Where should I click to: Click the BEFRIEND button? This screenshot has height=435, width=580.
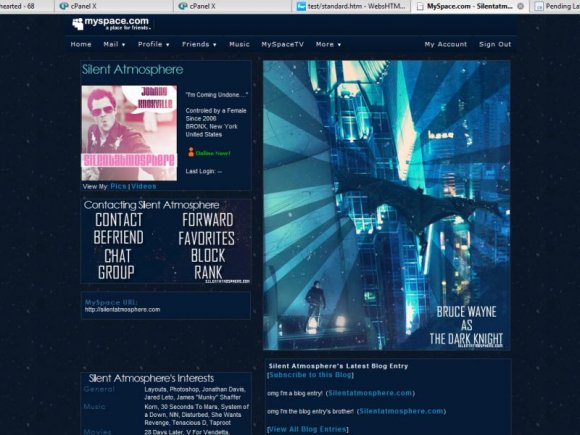(x=118, y=237)
